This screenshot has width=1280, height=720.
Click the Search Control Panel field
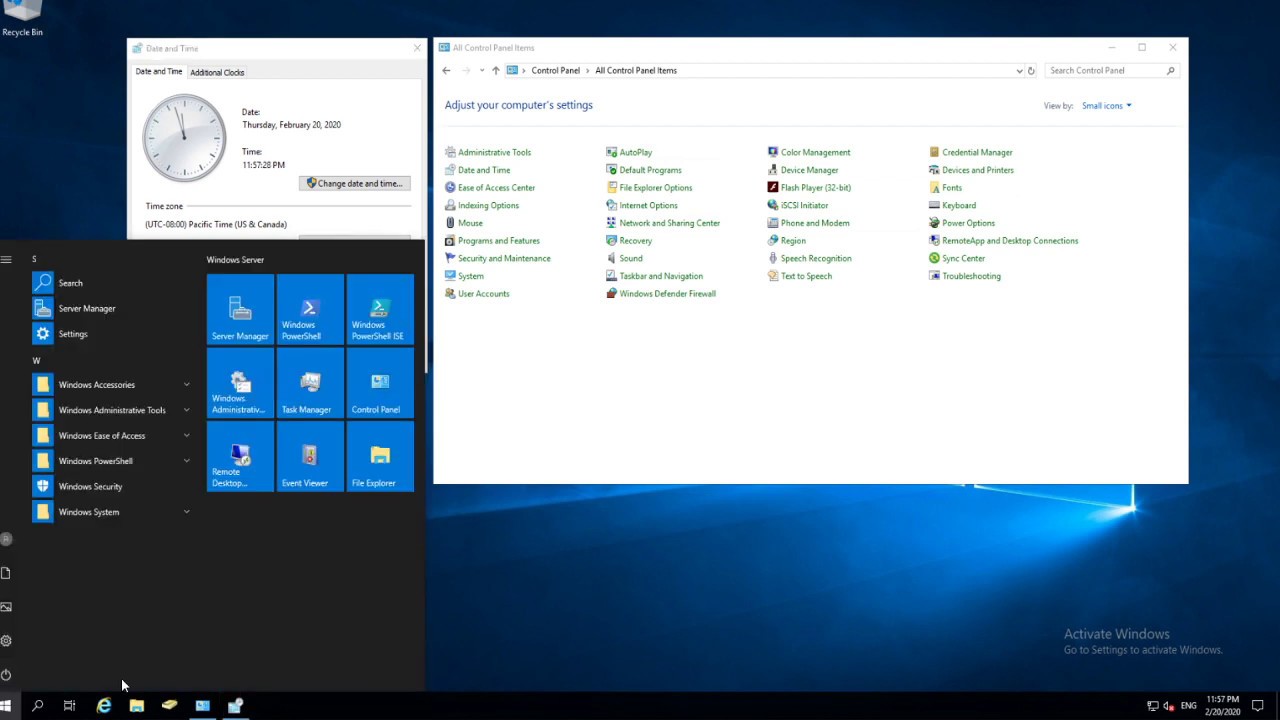[1110, 71]
